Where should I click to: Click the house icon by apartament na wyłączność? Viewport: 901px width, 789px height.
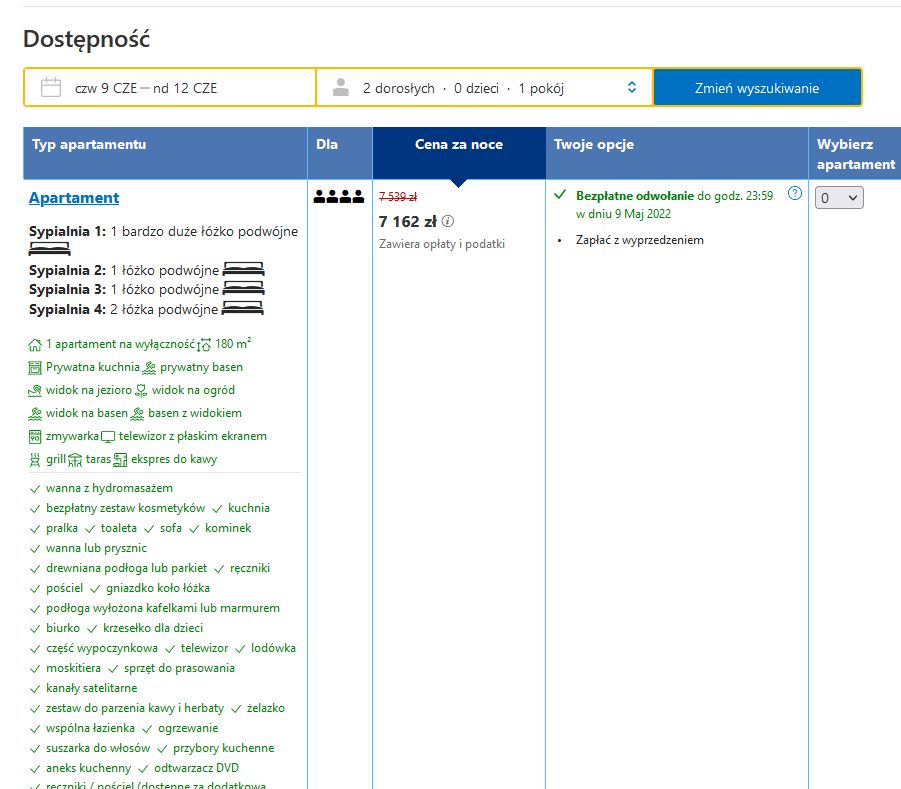tap(35, 345)
